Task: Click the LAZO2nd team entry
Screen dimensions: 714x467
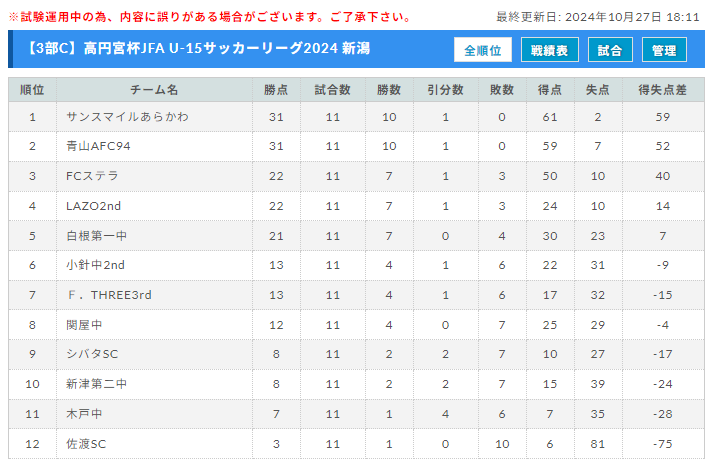Action: (x=93, y=206)
